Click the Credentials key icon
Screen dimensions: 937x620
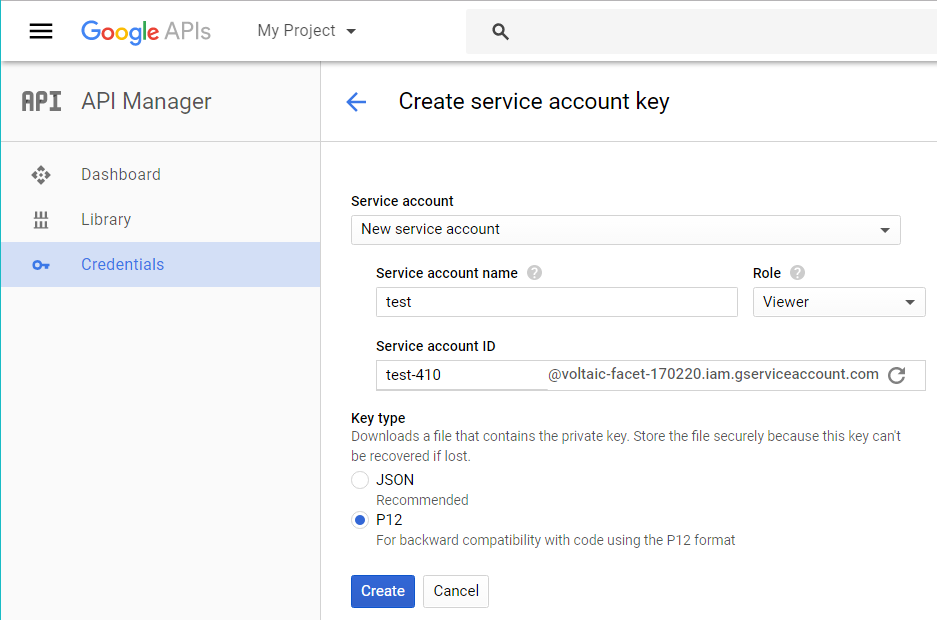41,265
